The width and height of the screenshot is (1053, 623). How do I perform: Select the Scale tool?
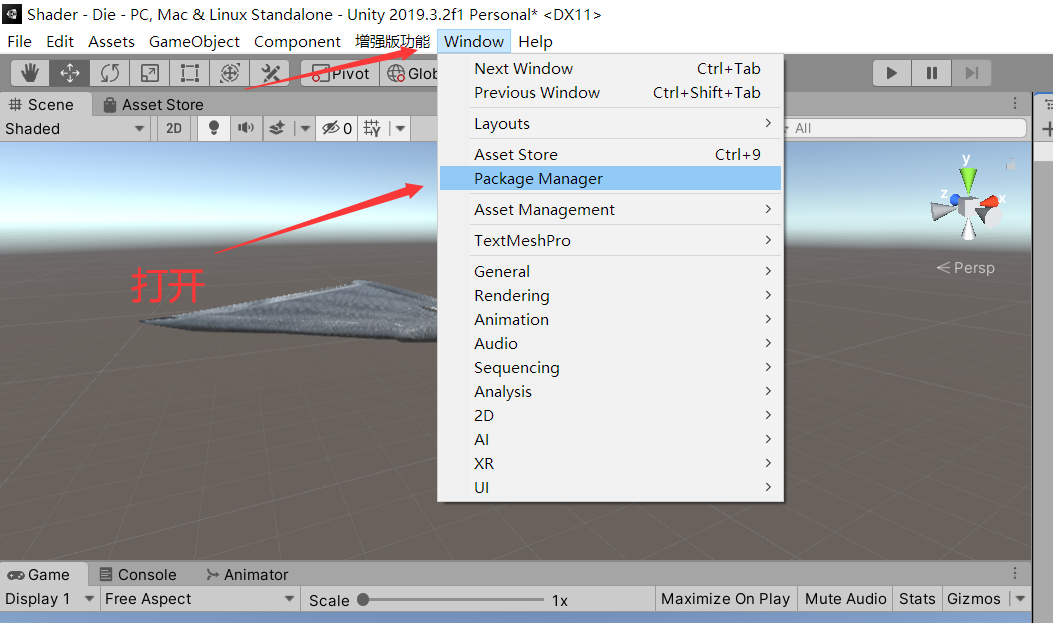[148, 72]
